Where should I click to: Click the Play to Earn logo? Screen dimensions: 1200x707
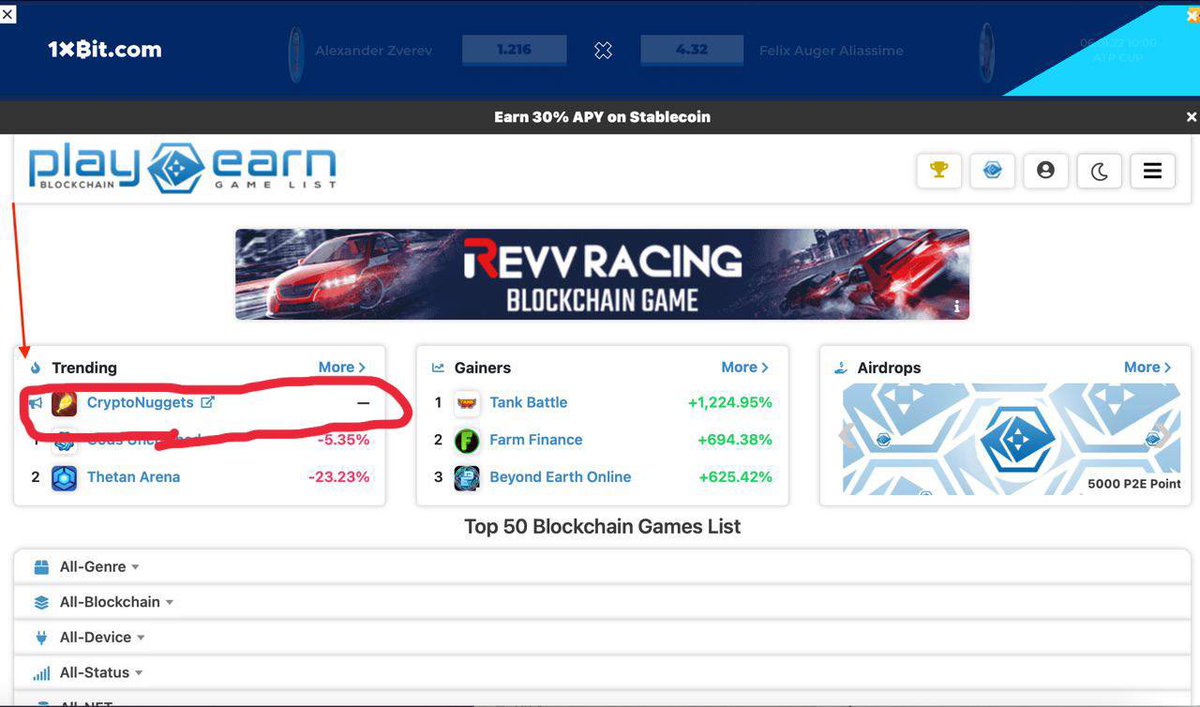(x=182, y=167)
